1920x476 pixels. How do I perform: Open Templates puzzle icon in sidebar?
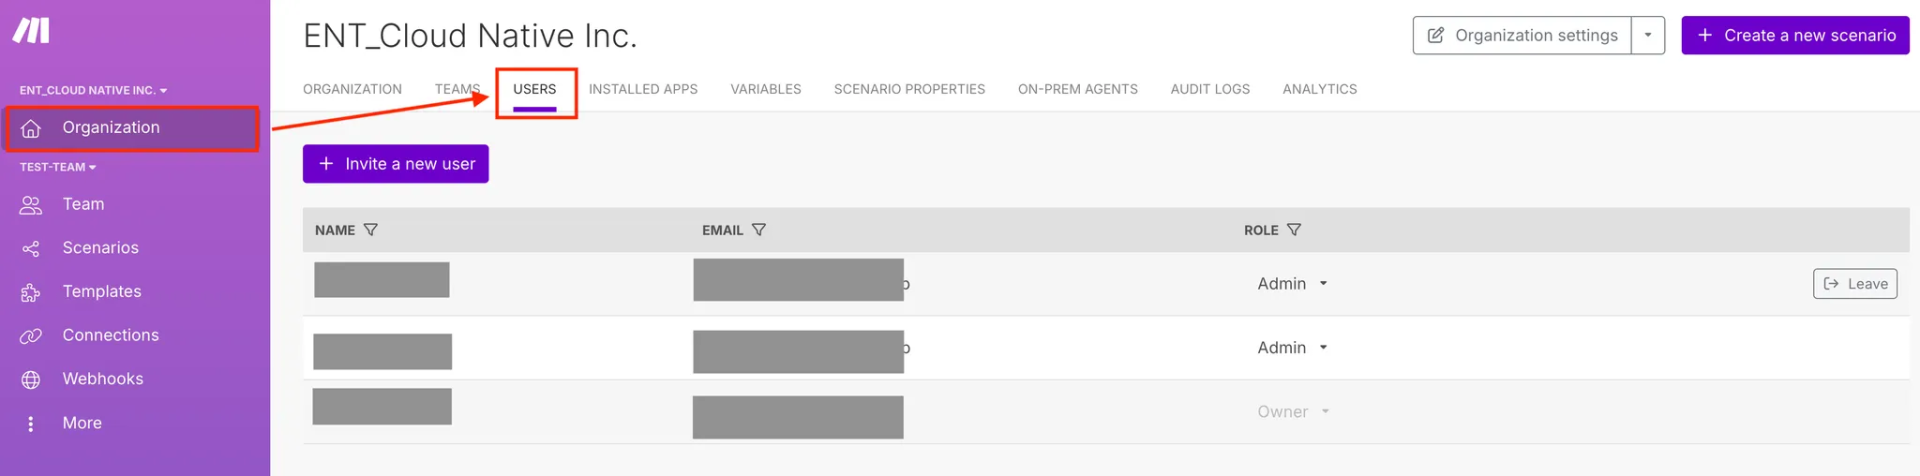click(31, 293)
